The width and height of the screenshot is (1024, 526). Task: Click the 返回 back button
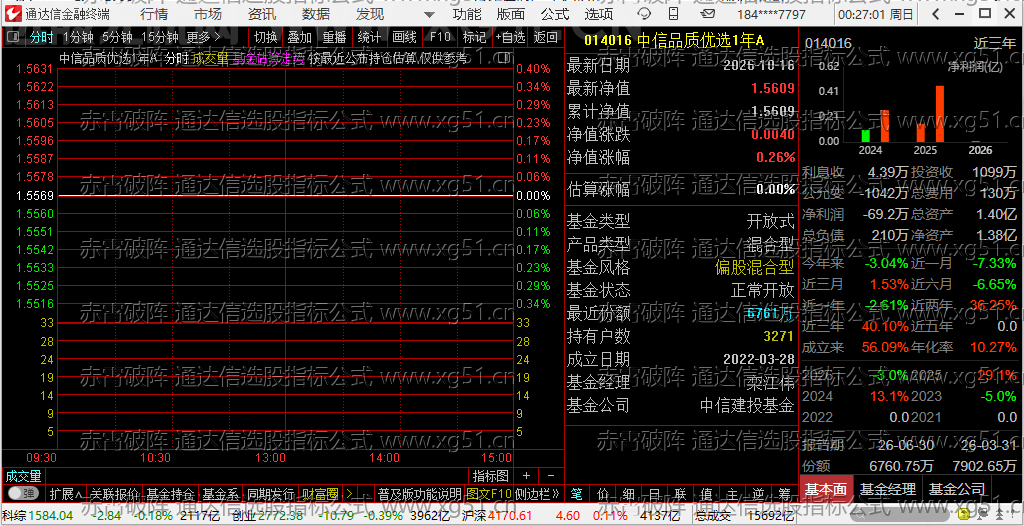click(x=546, y=37)
